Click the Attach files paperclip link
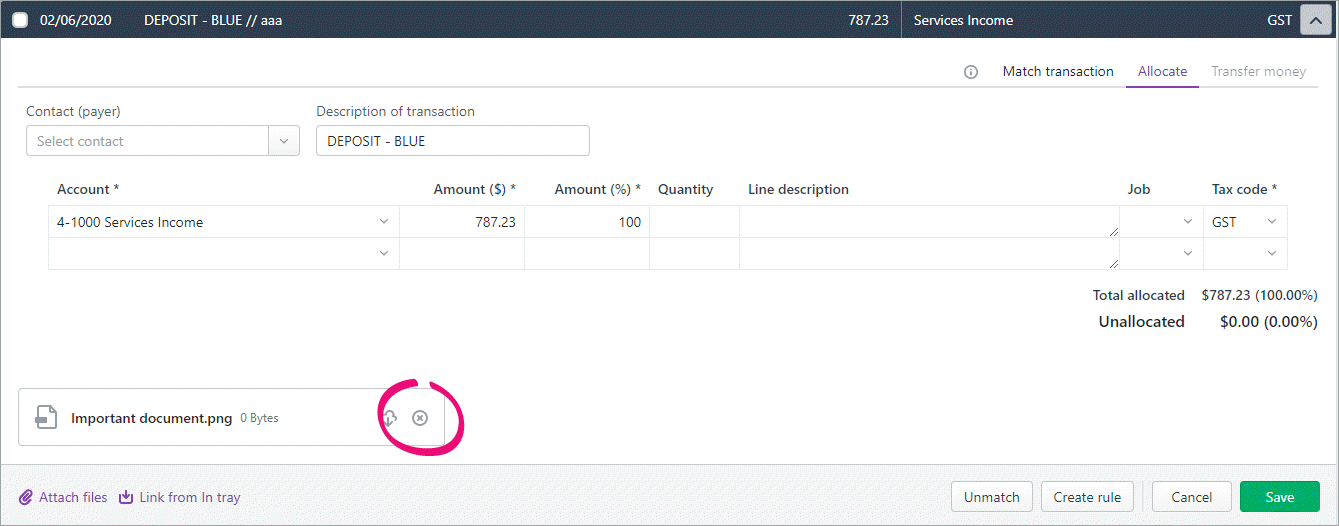1339x526 pixels. click(x=63, y=497)
